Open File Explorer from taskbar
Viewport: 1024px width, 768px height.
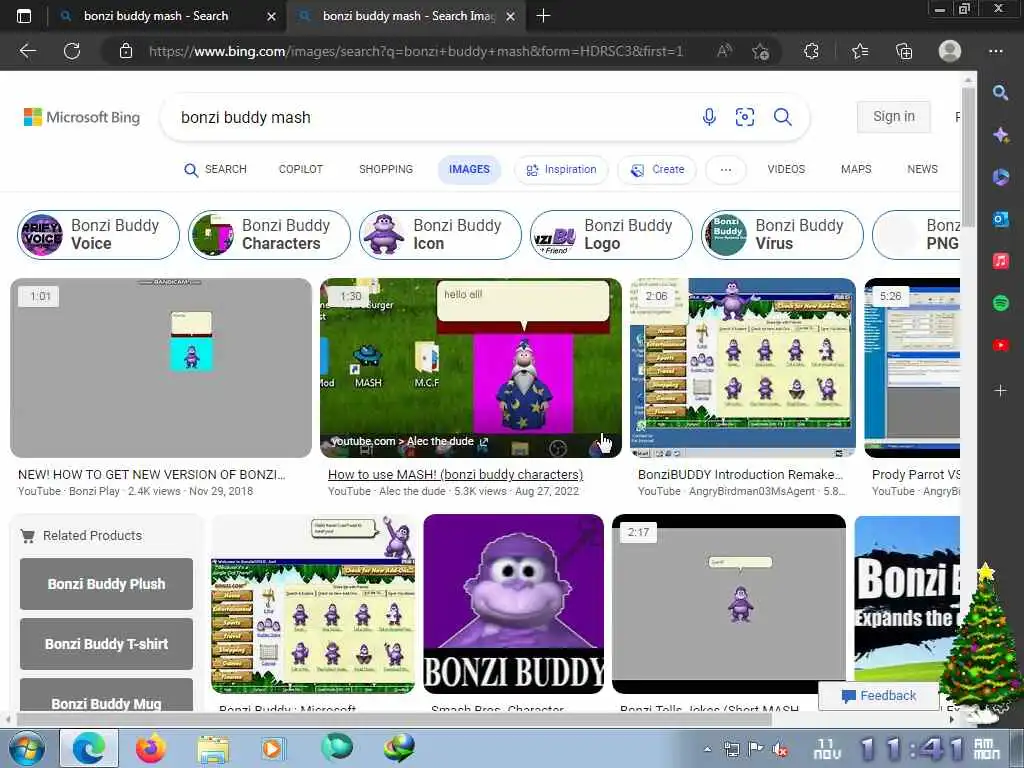213,748
